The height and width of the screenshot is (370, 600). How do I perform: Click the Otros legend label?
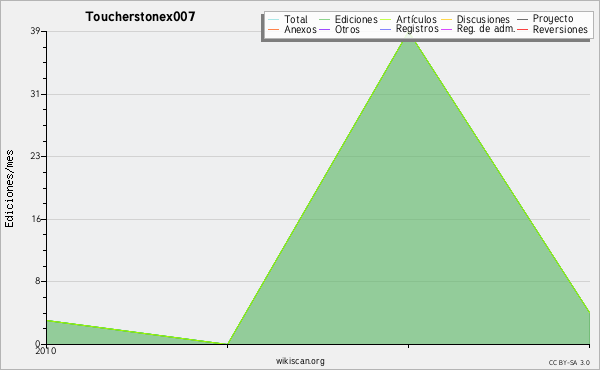coord(347,29)
